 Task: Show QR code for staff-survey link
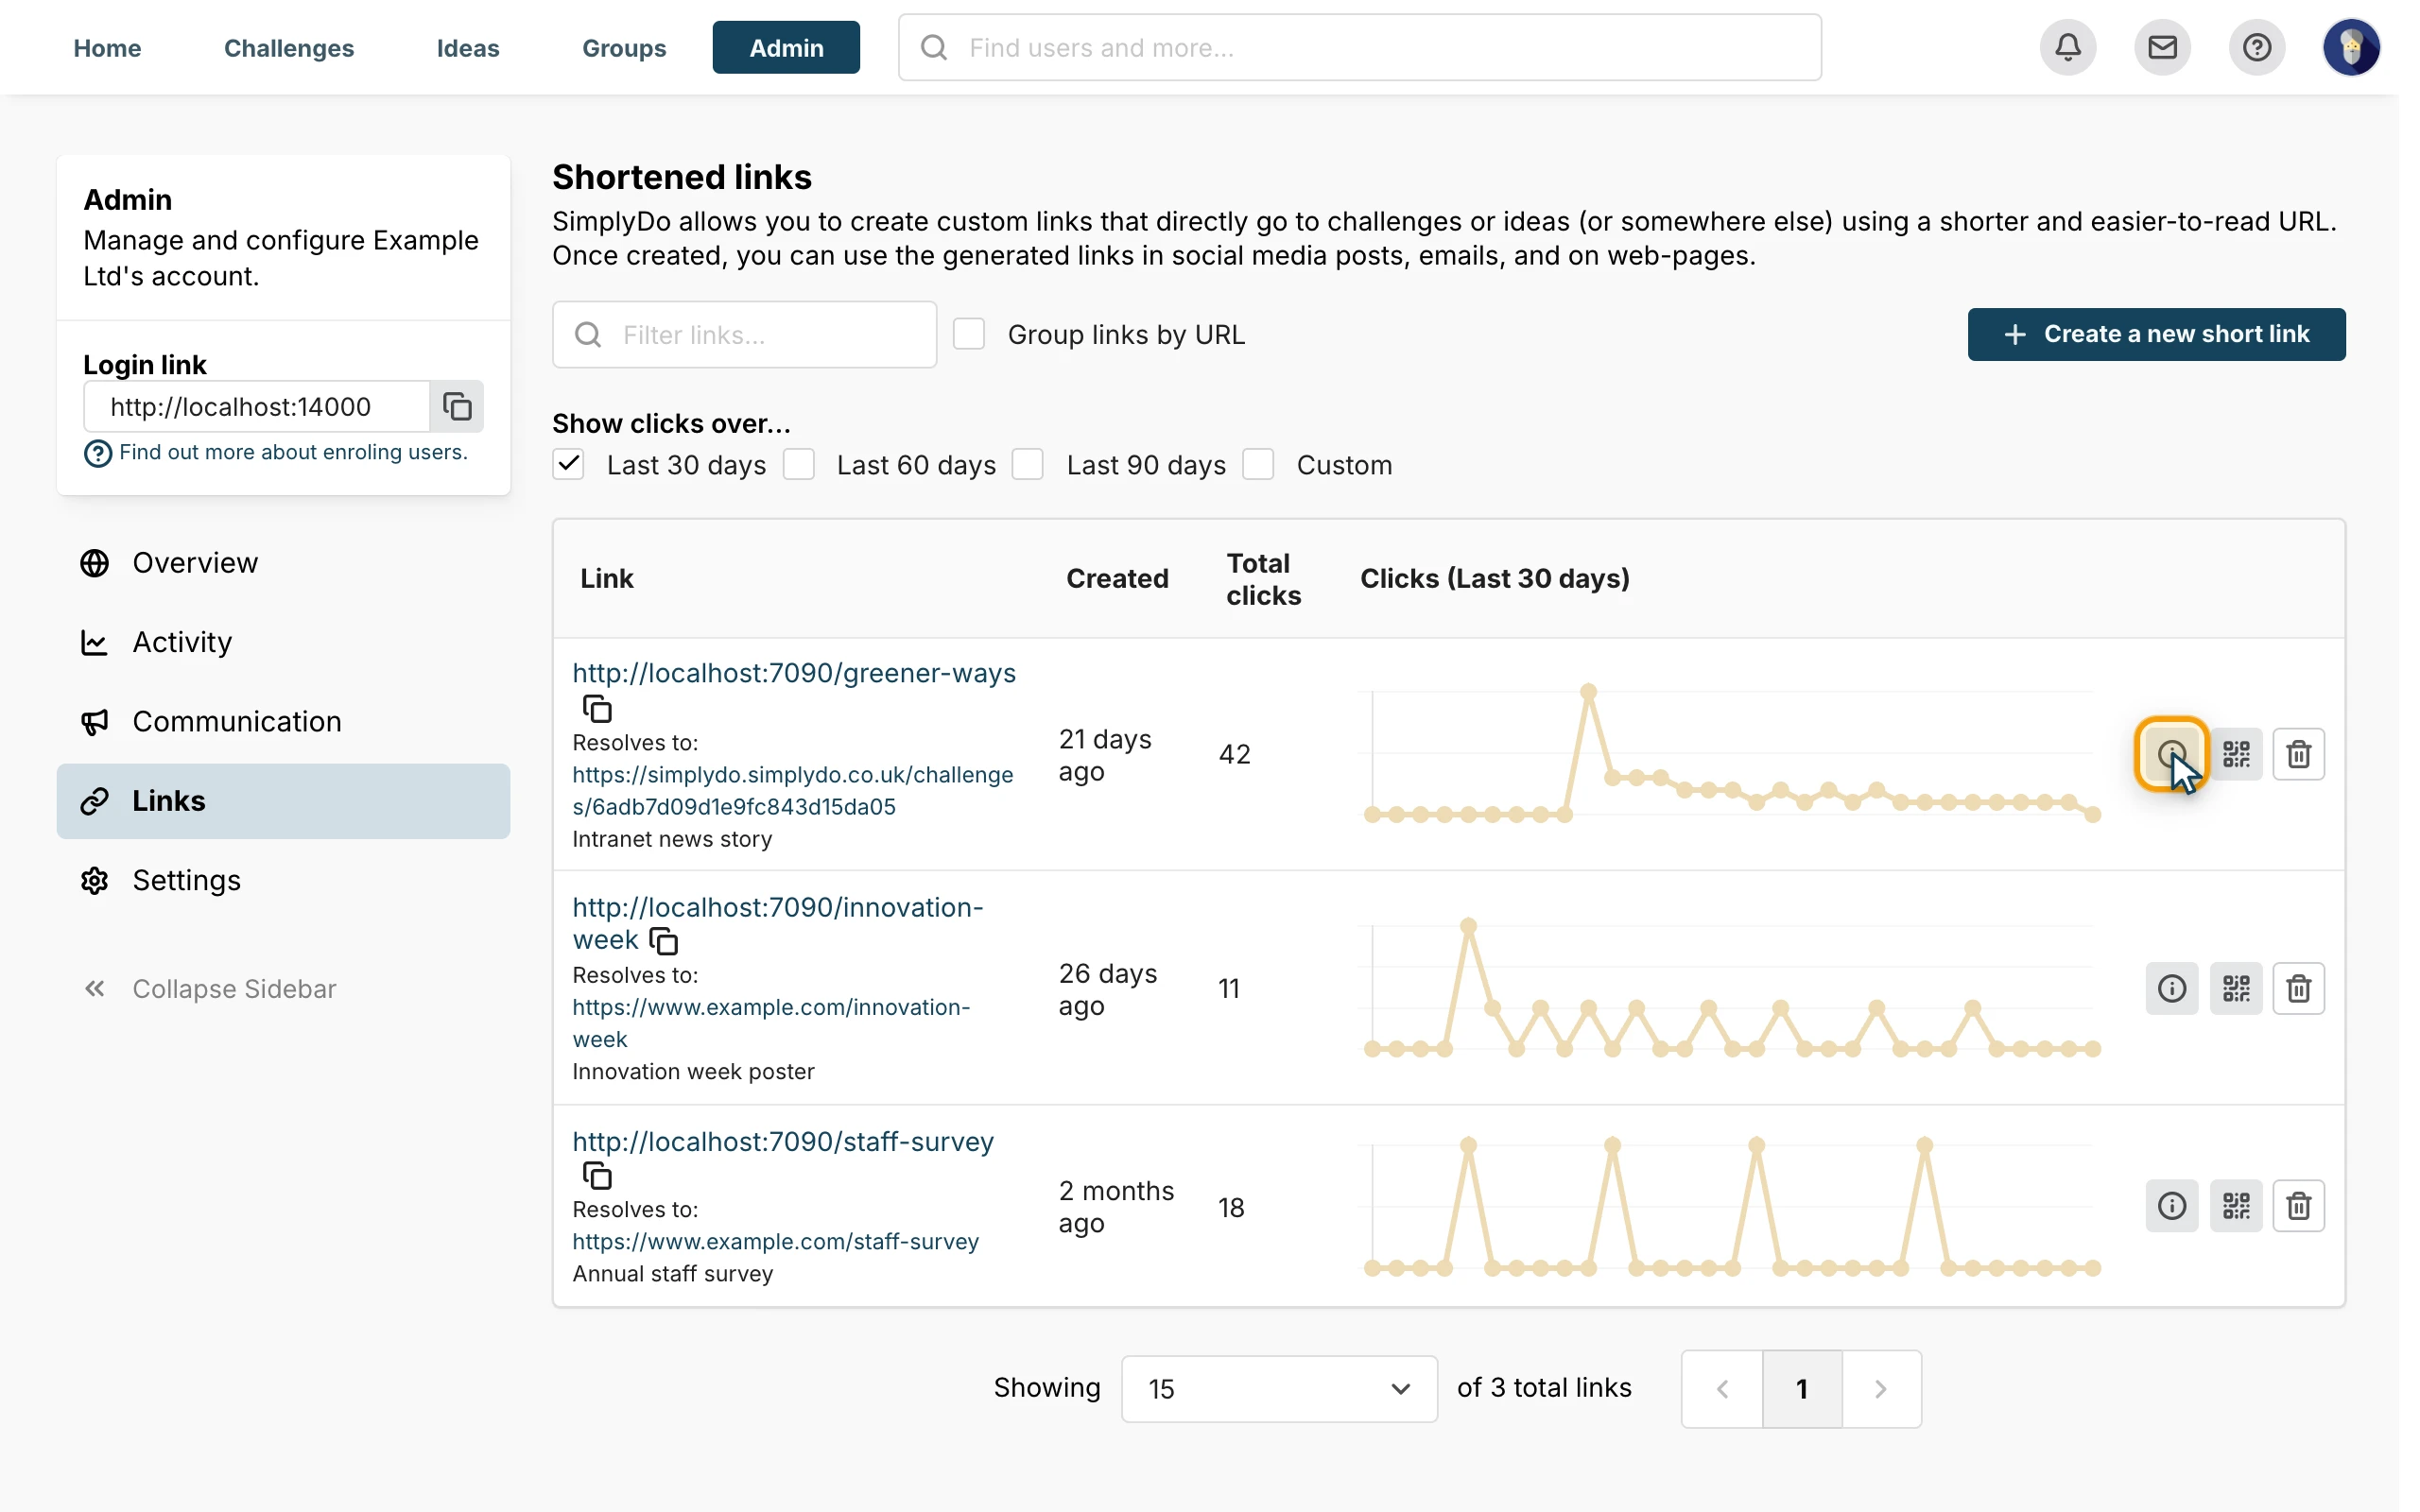(2236, 1205)
